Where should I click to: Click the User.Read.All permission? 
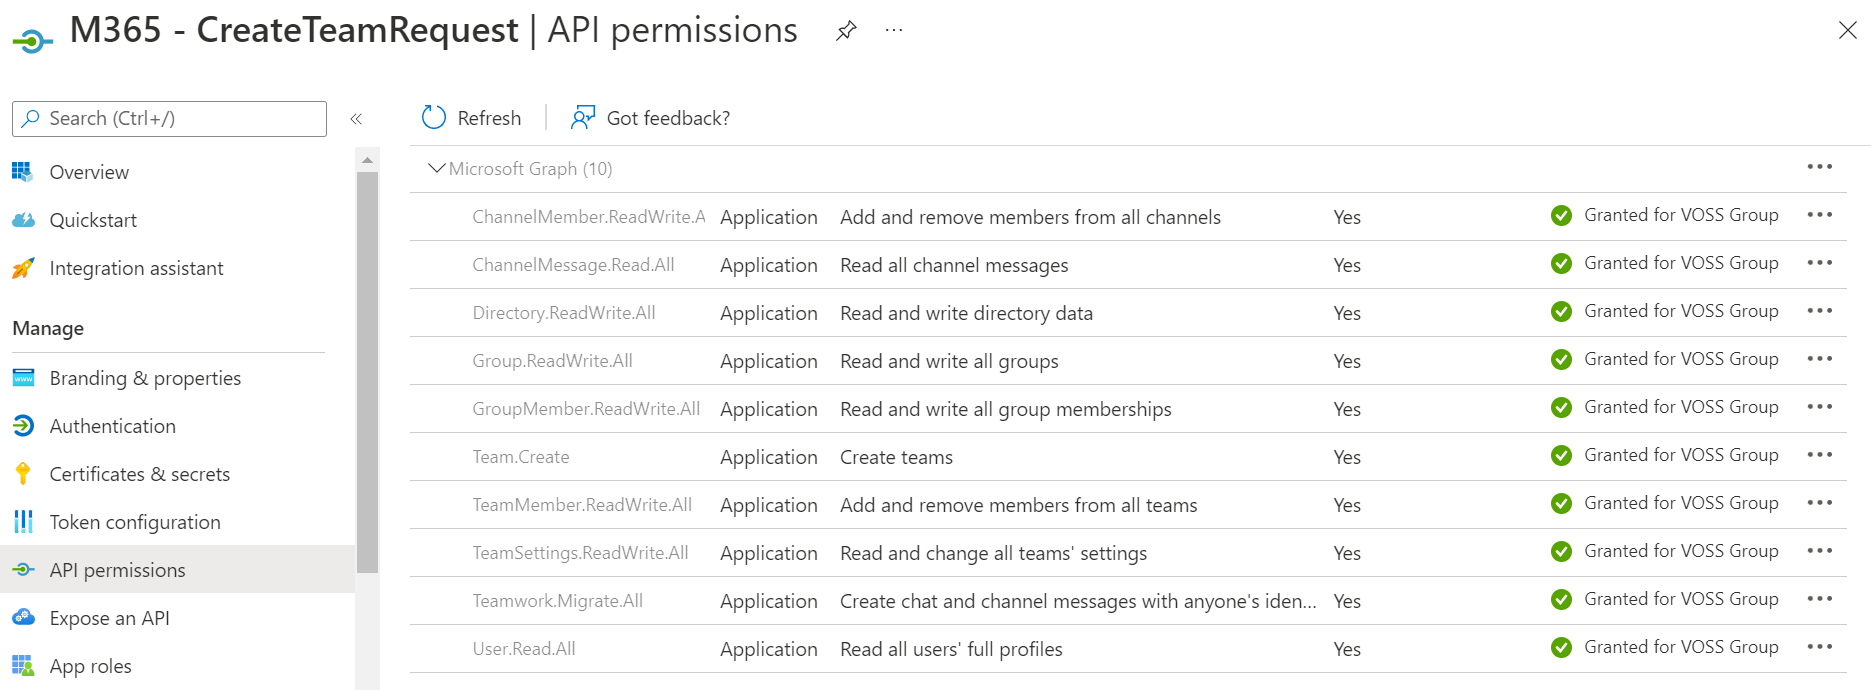(524, 649)
